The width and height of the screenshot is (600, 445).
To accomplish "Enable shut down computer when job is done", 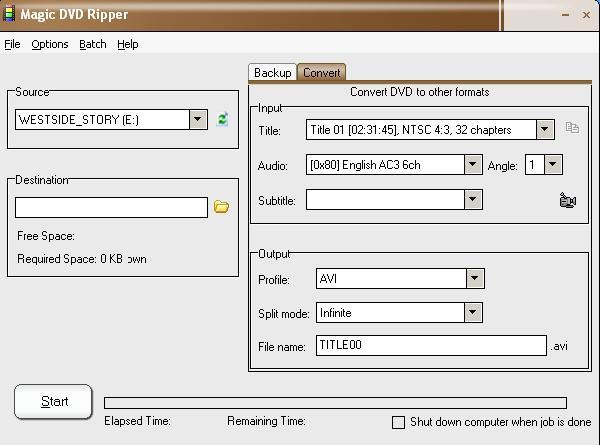I will pyautogui.click(x=398, y=422).
